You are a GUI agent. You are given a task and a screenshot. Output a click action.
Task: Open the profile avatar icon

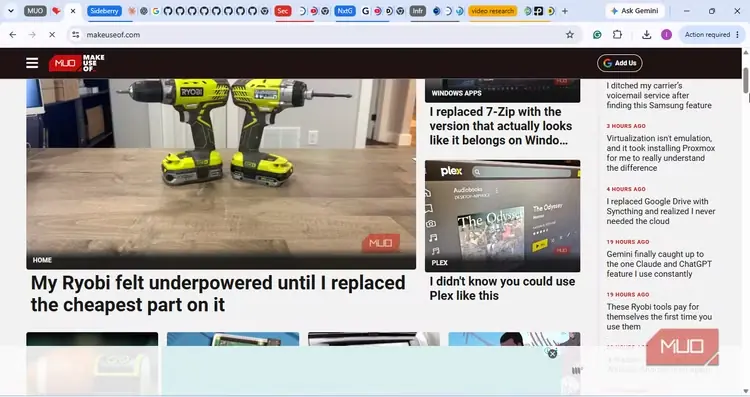click(666, 34)
